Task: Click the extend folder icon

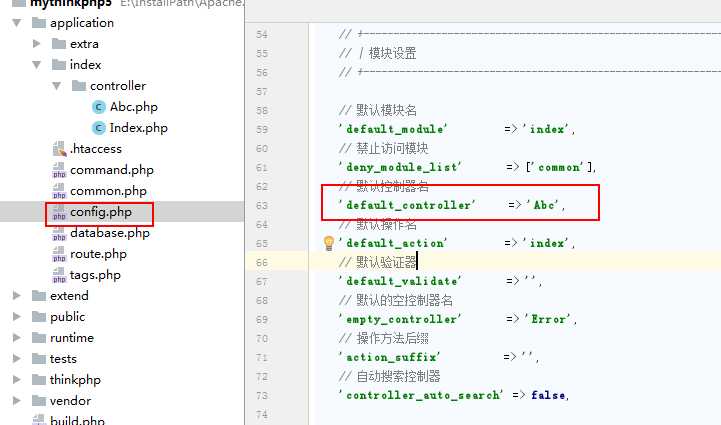Action: 39,295
